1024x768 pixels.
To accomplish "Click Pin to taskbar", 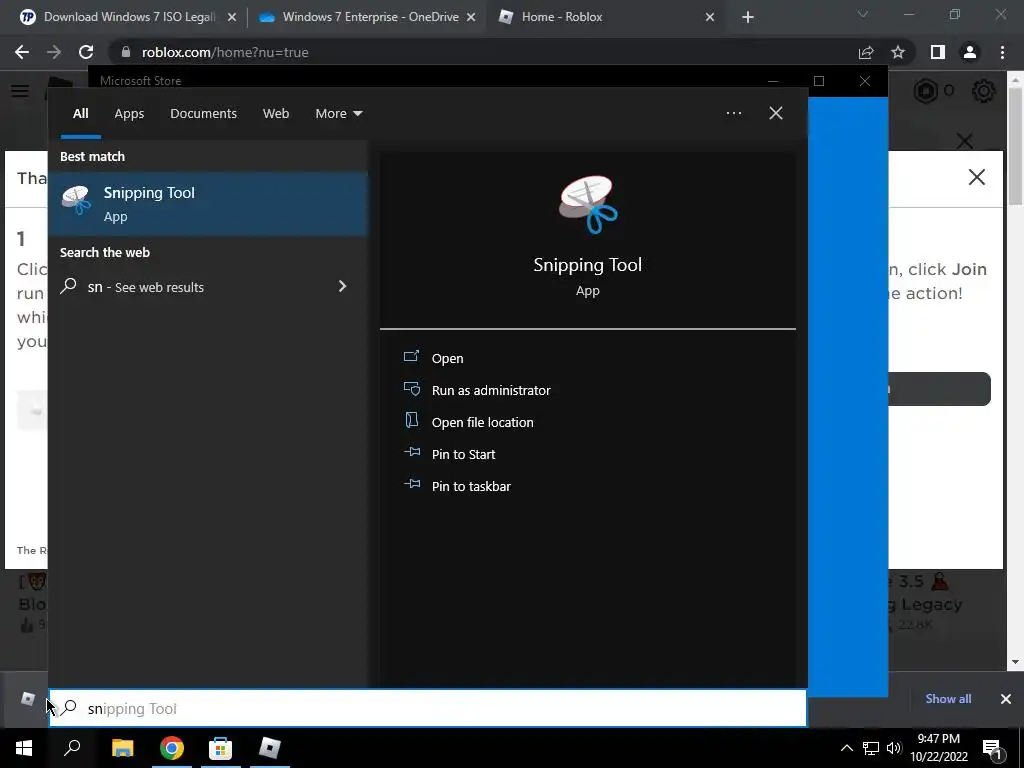I will coord(471,486).
